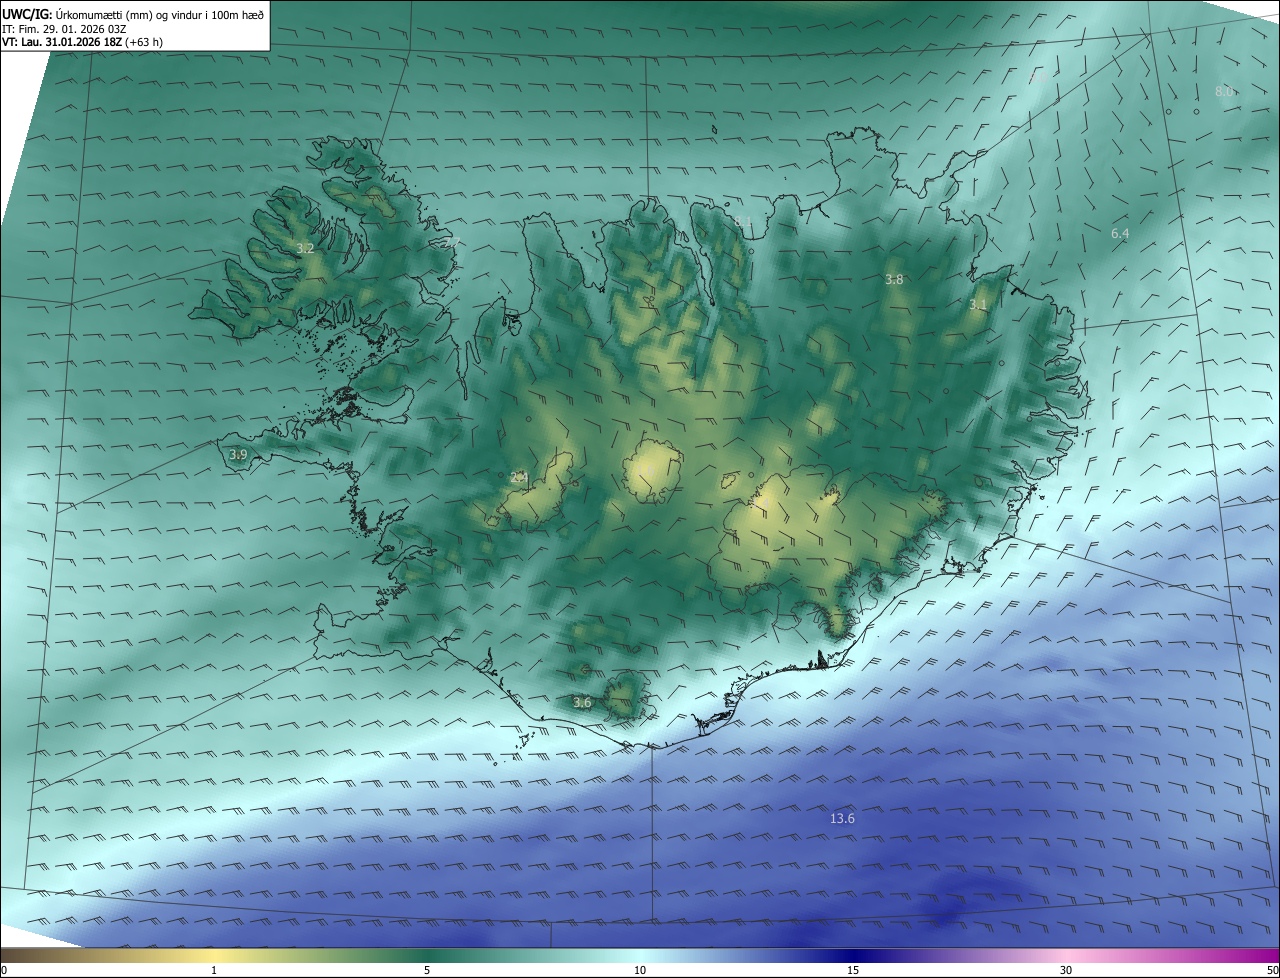Click the "3.9" value on the western peninsula
1280x978 pixels.
tap(238, 455)
